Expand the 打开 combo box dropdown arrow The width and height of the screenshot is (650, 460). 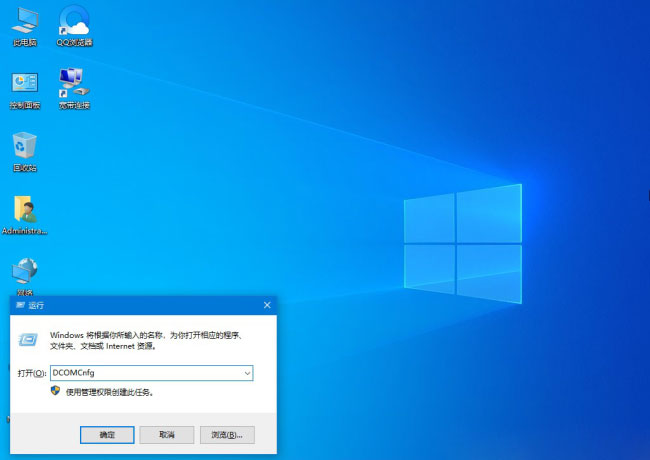[247, 373]
